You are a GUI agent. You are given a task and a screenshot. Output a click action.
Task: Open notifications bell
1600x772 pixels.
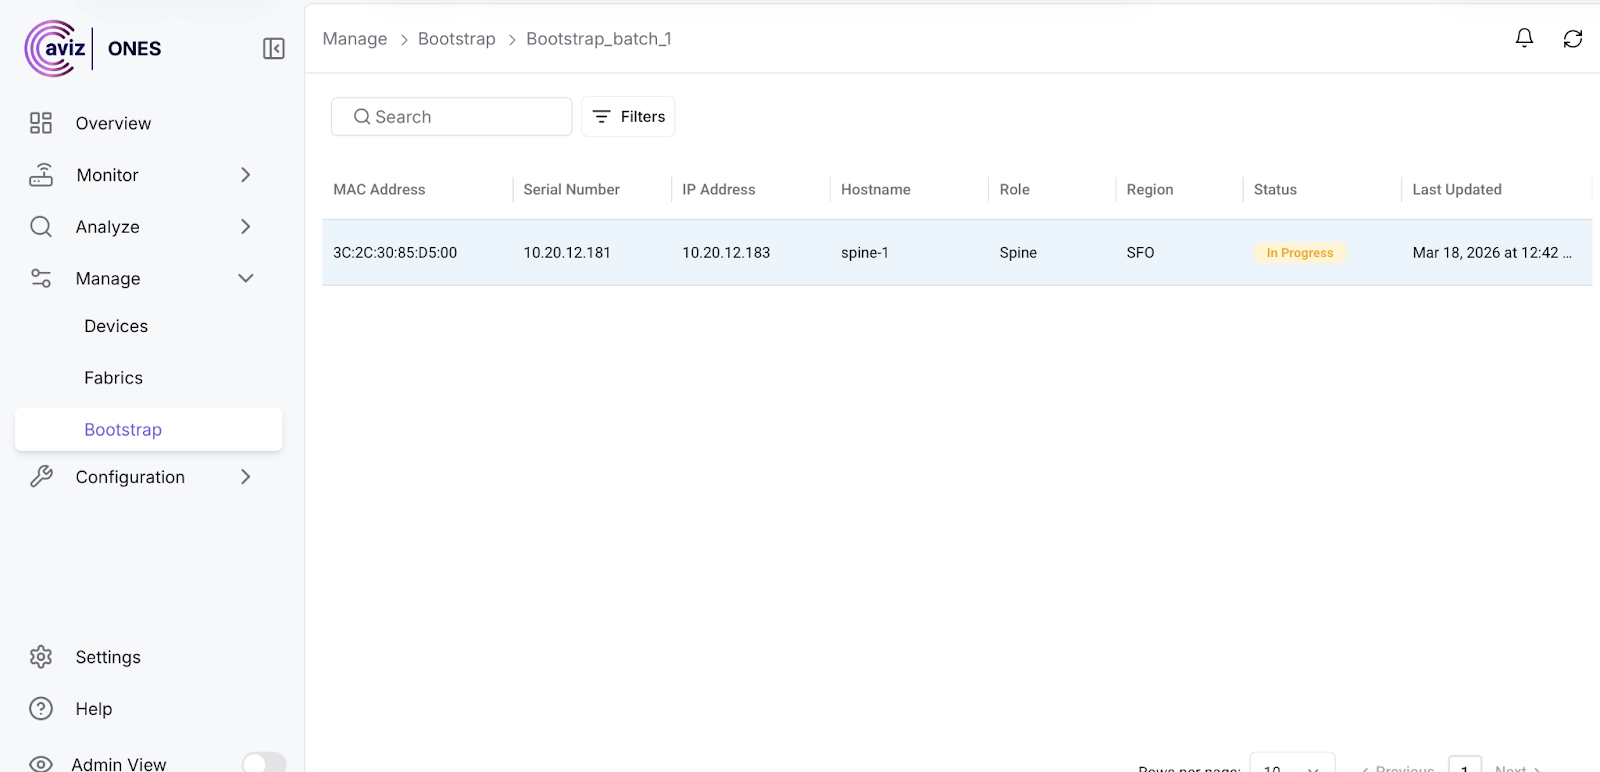pos(1524,38)
